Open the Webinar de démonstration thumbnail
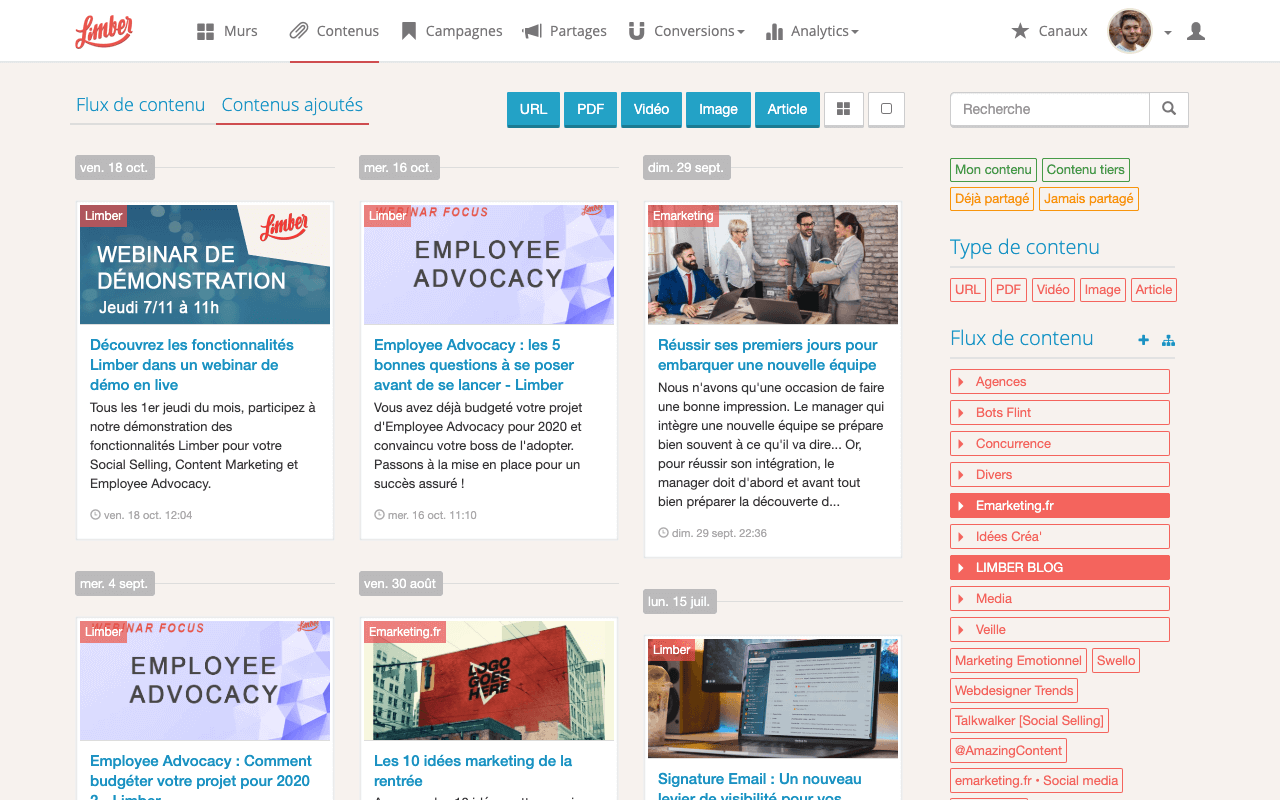 205,265
